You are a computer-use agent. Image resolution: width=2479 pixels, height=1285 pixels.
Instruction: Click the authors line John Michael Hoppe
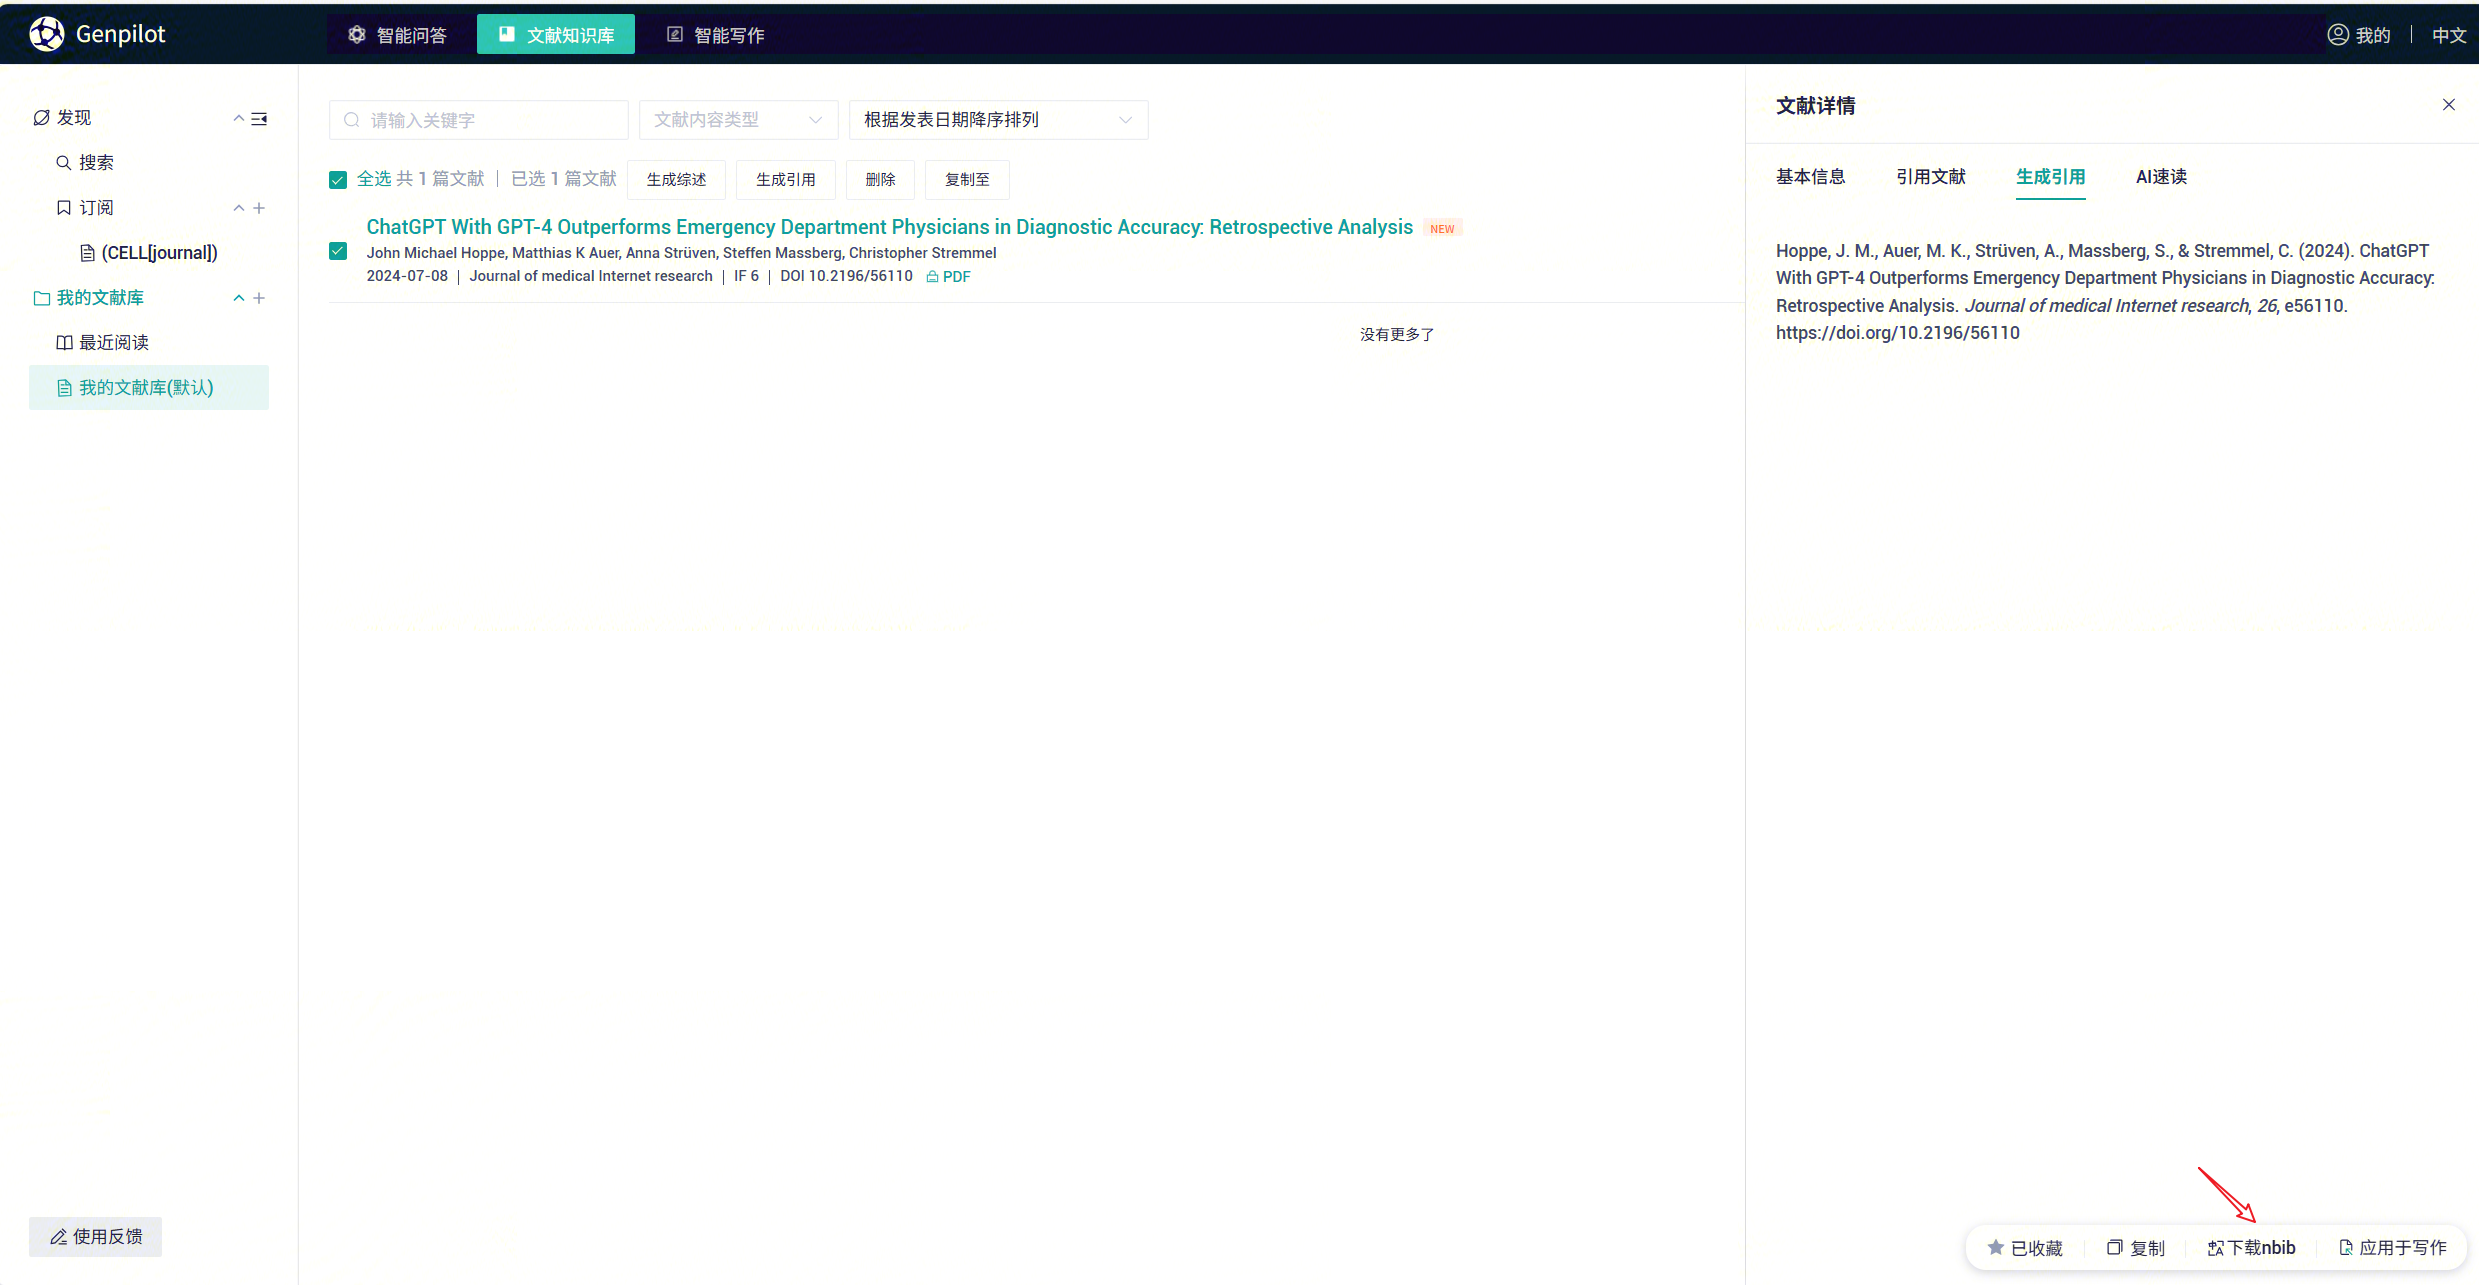[681, 253]
